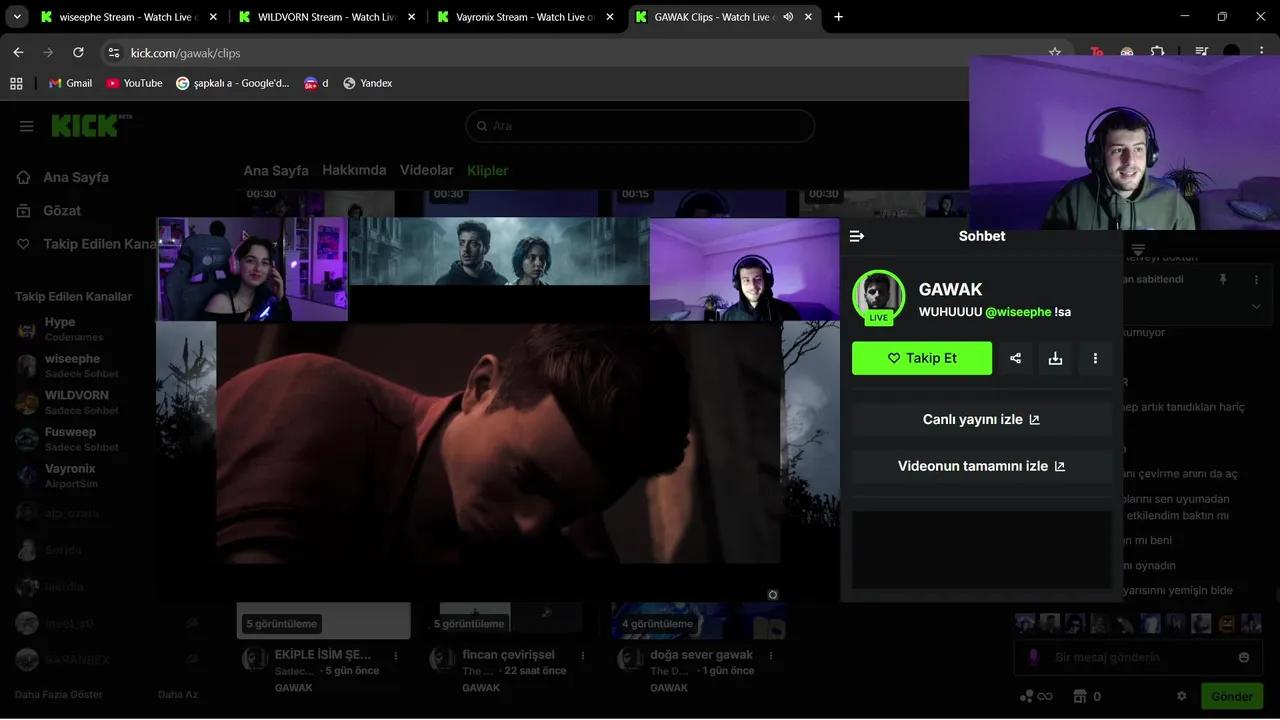1280x720 pixels.
Task: Click Canlı yayını izle
Action: tap(981, 420)
